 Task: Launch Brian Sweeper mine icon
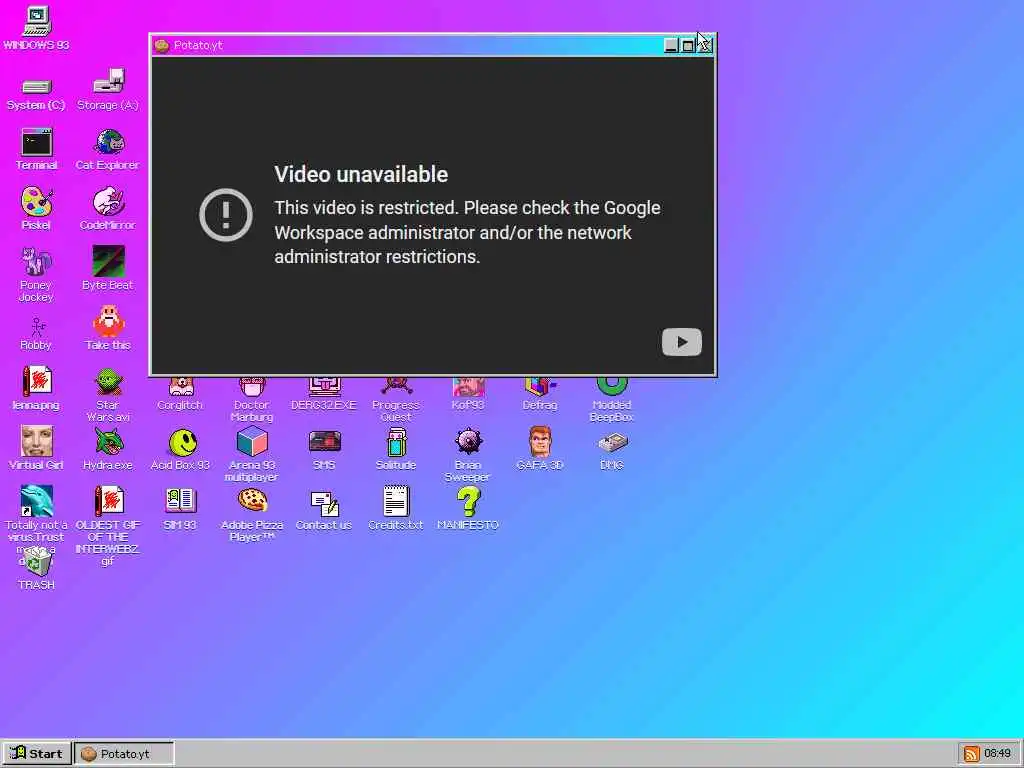[x=468, y=441]
